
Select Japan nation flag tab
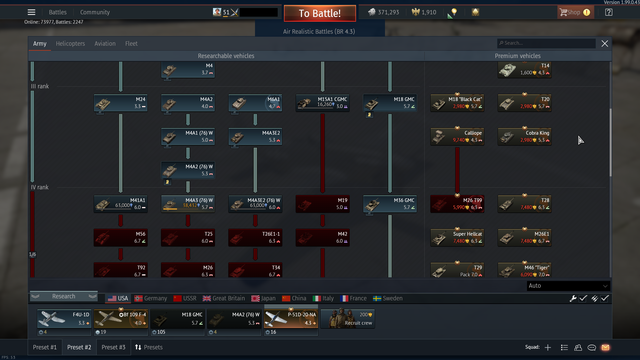click(x=263, y=298)
